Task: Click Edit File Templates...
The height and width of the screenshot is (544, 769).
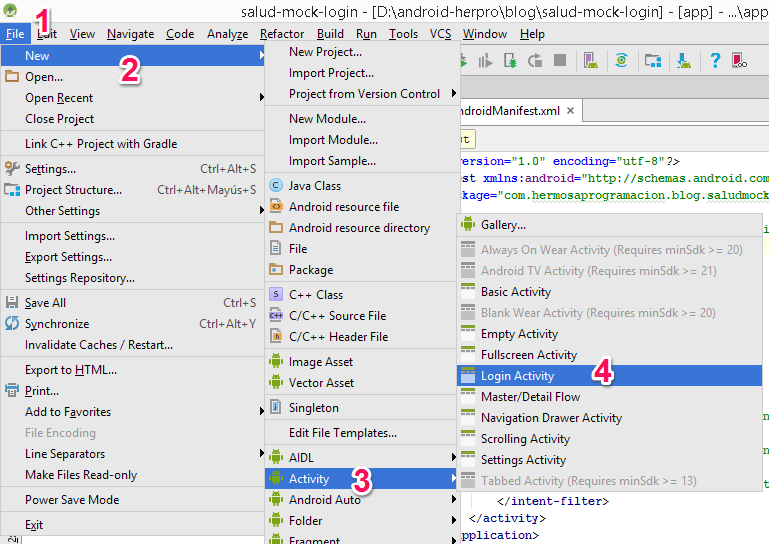Action: coord(362,433)
